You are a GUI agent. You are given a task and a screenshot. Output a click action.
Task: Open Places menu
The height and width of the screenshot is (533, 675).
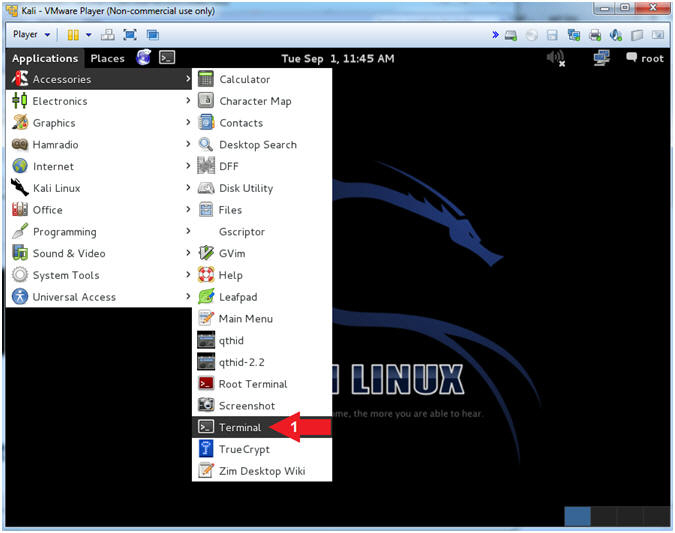(107, 58)
